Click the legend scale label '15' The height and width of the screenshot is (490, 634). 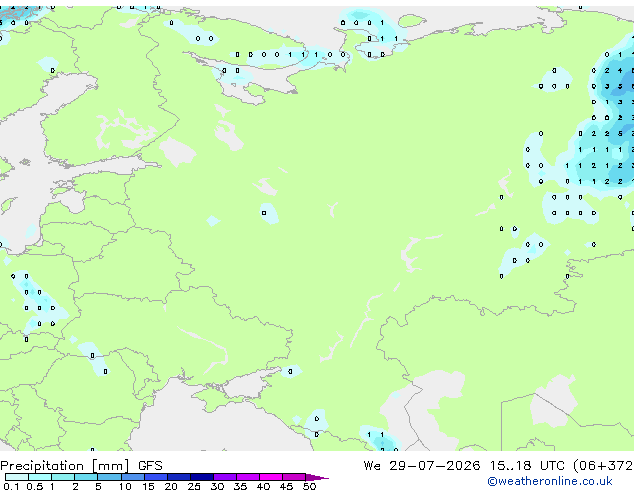tap(148, 486)
